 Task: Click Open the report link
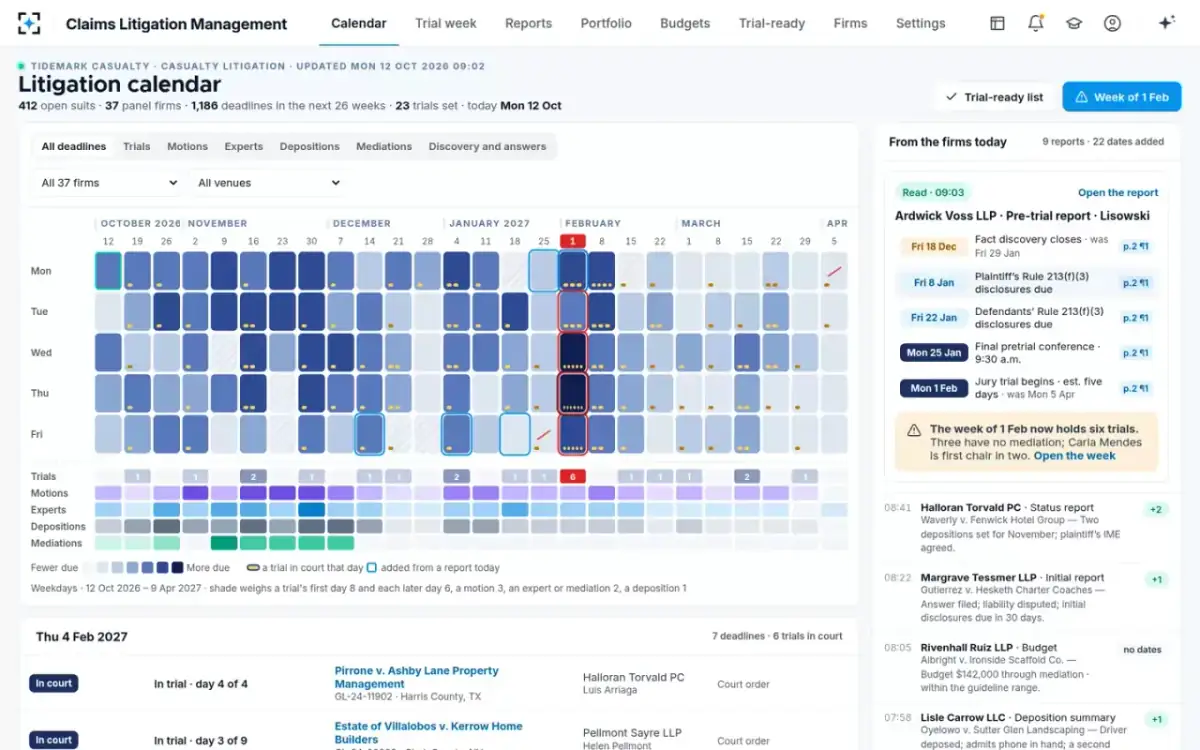1118,192
